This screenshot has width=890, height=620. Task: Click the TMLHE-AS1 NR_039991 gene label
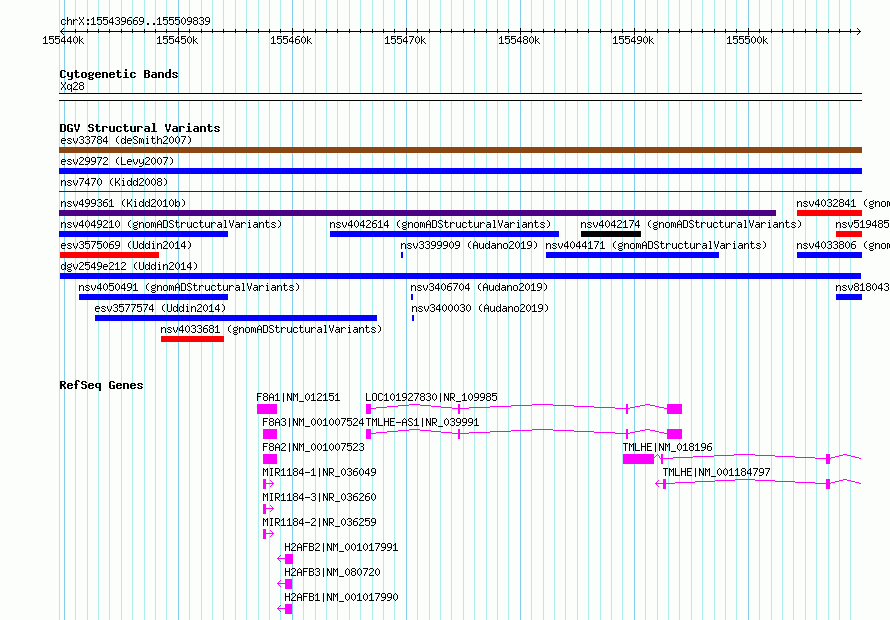422,422
